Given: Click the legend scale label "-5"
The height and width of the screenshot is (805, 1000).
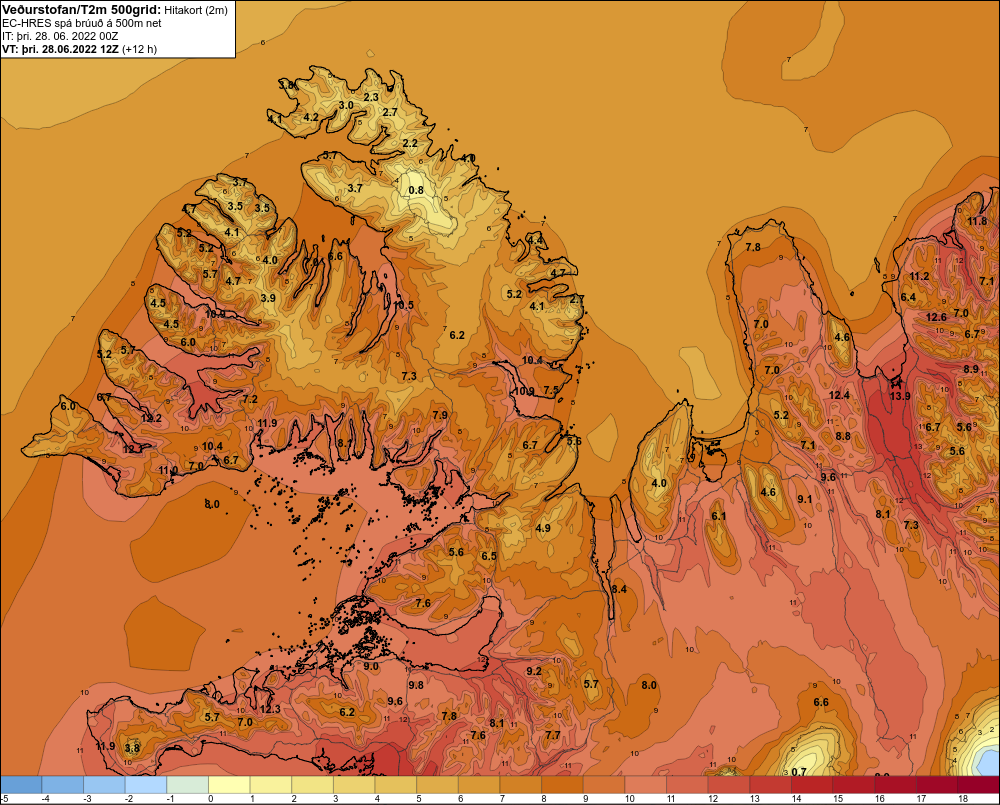Looking at the screenshot, I should [4, 799].
